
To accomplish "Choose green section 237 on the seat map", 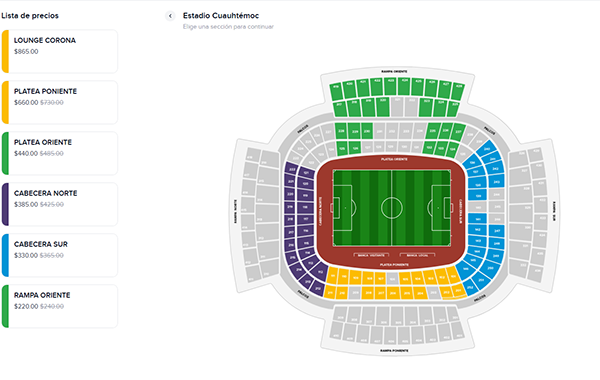I will [x=458, y=132].
